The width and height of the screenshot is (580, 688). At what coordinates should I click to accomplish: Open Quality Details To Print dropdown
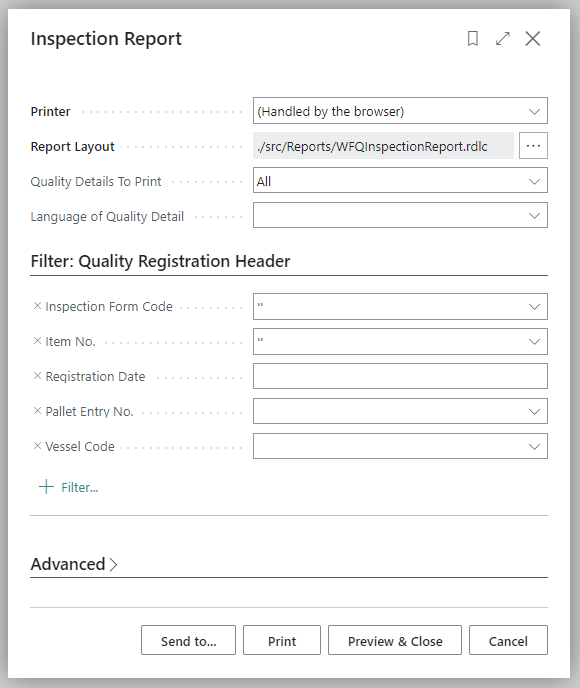(x=400, y=180)
